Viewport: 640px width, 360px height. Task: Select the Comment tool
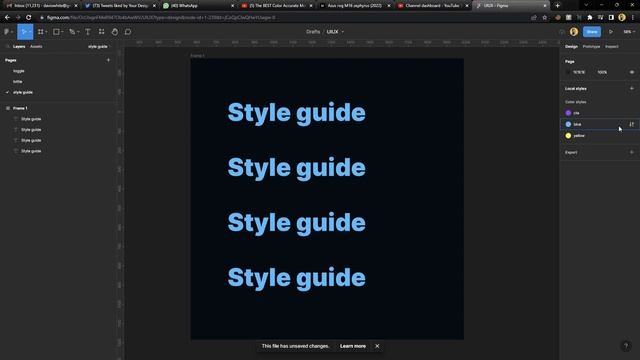point(128,31)
